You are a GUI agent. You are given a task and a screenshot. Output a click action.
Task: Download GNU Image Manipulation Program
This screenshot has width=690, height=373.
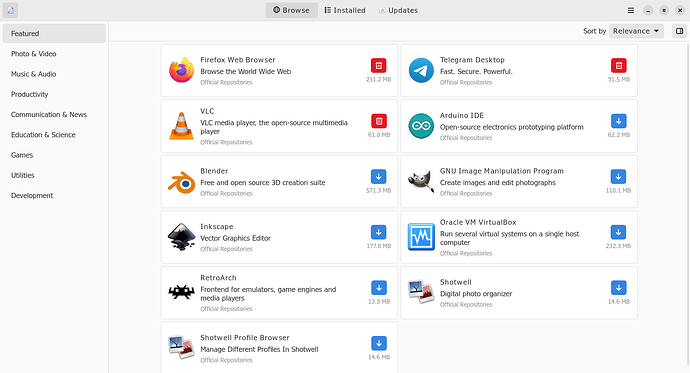[x=618, y=176]
